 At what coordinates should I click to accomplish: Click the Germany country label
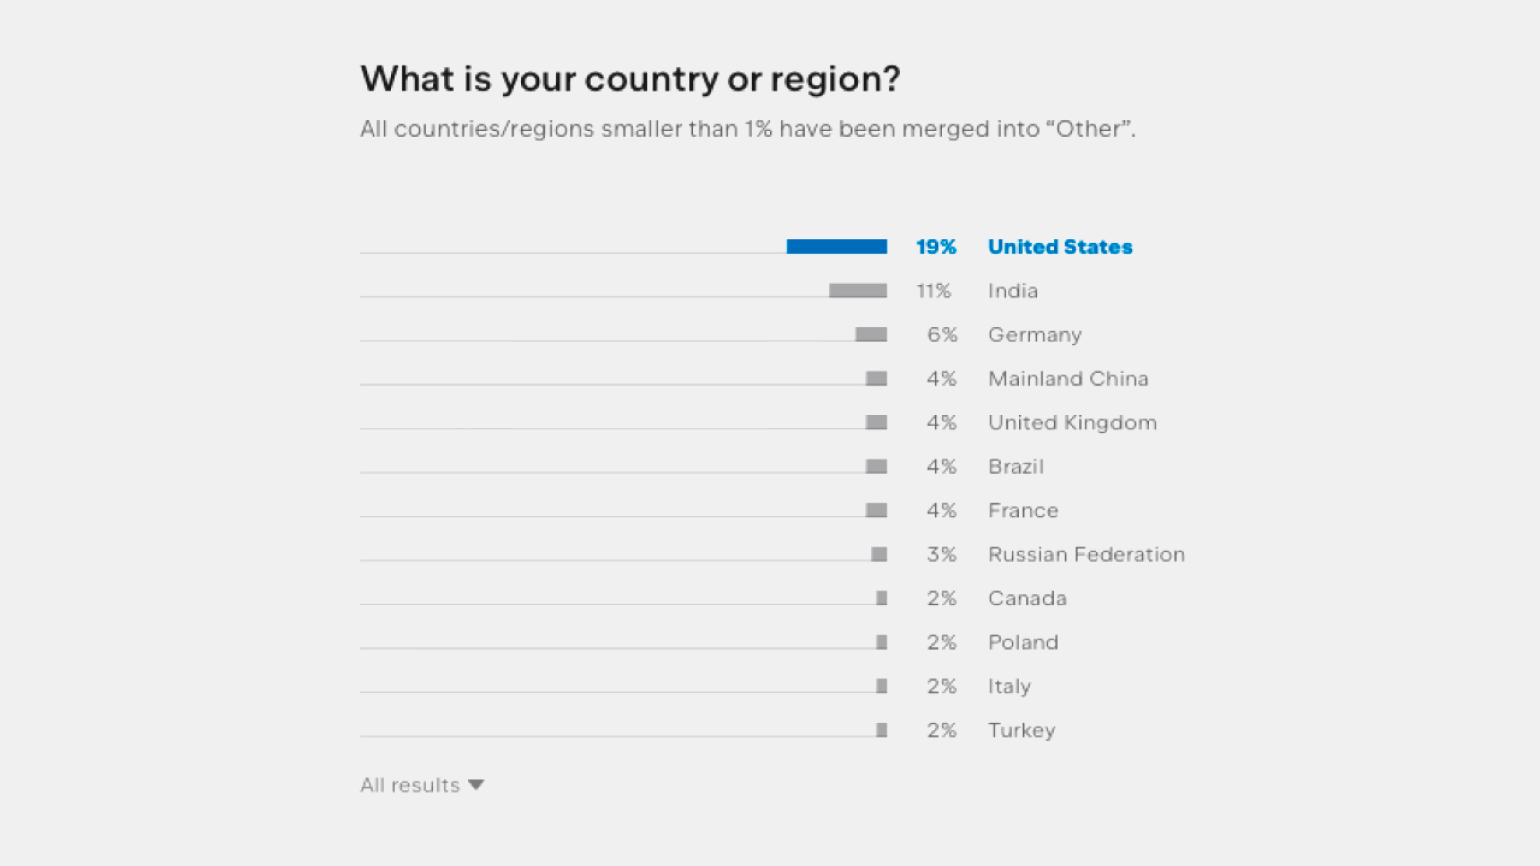coord(1035,335)
